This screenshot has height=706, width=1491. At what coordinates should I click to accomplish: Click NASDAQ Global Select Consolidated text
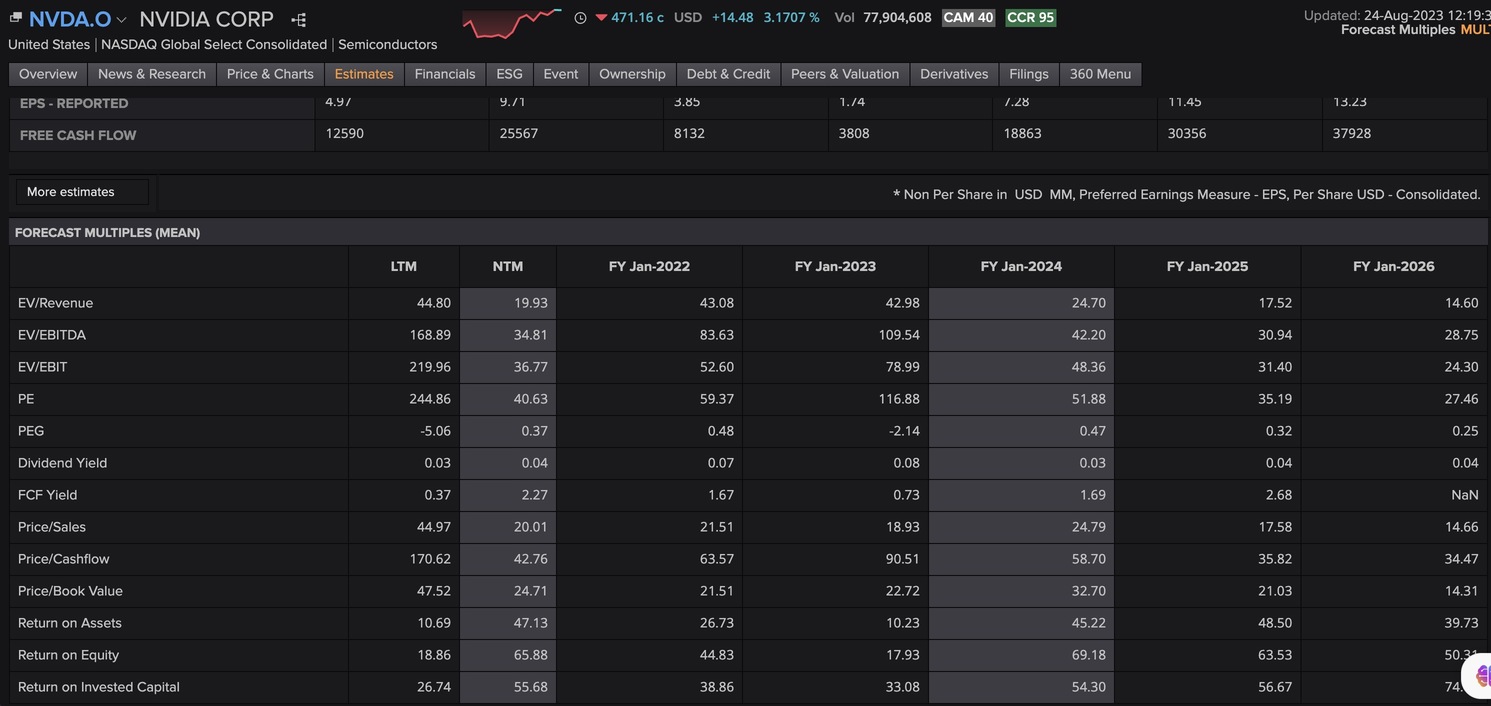click(214, 44)
